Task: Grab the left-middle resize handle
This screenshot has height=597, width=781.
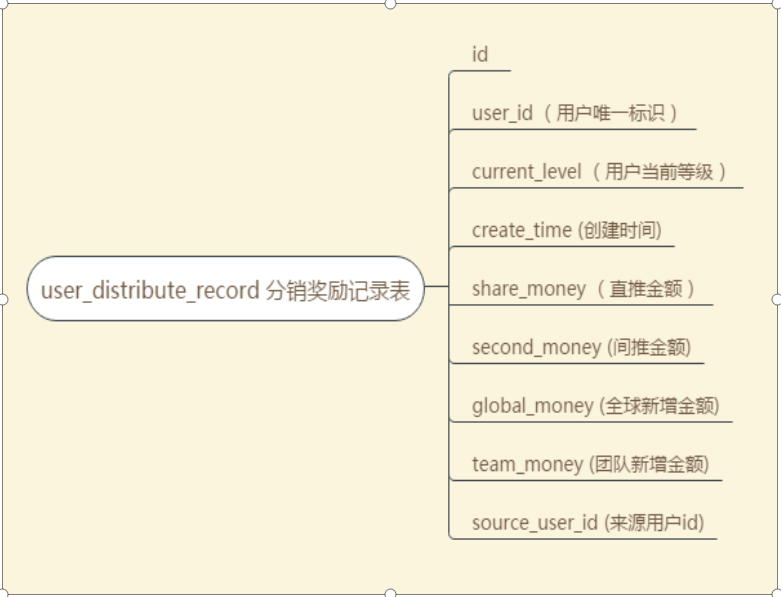Action: [x=3, y=298]
